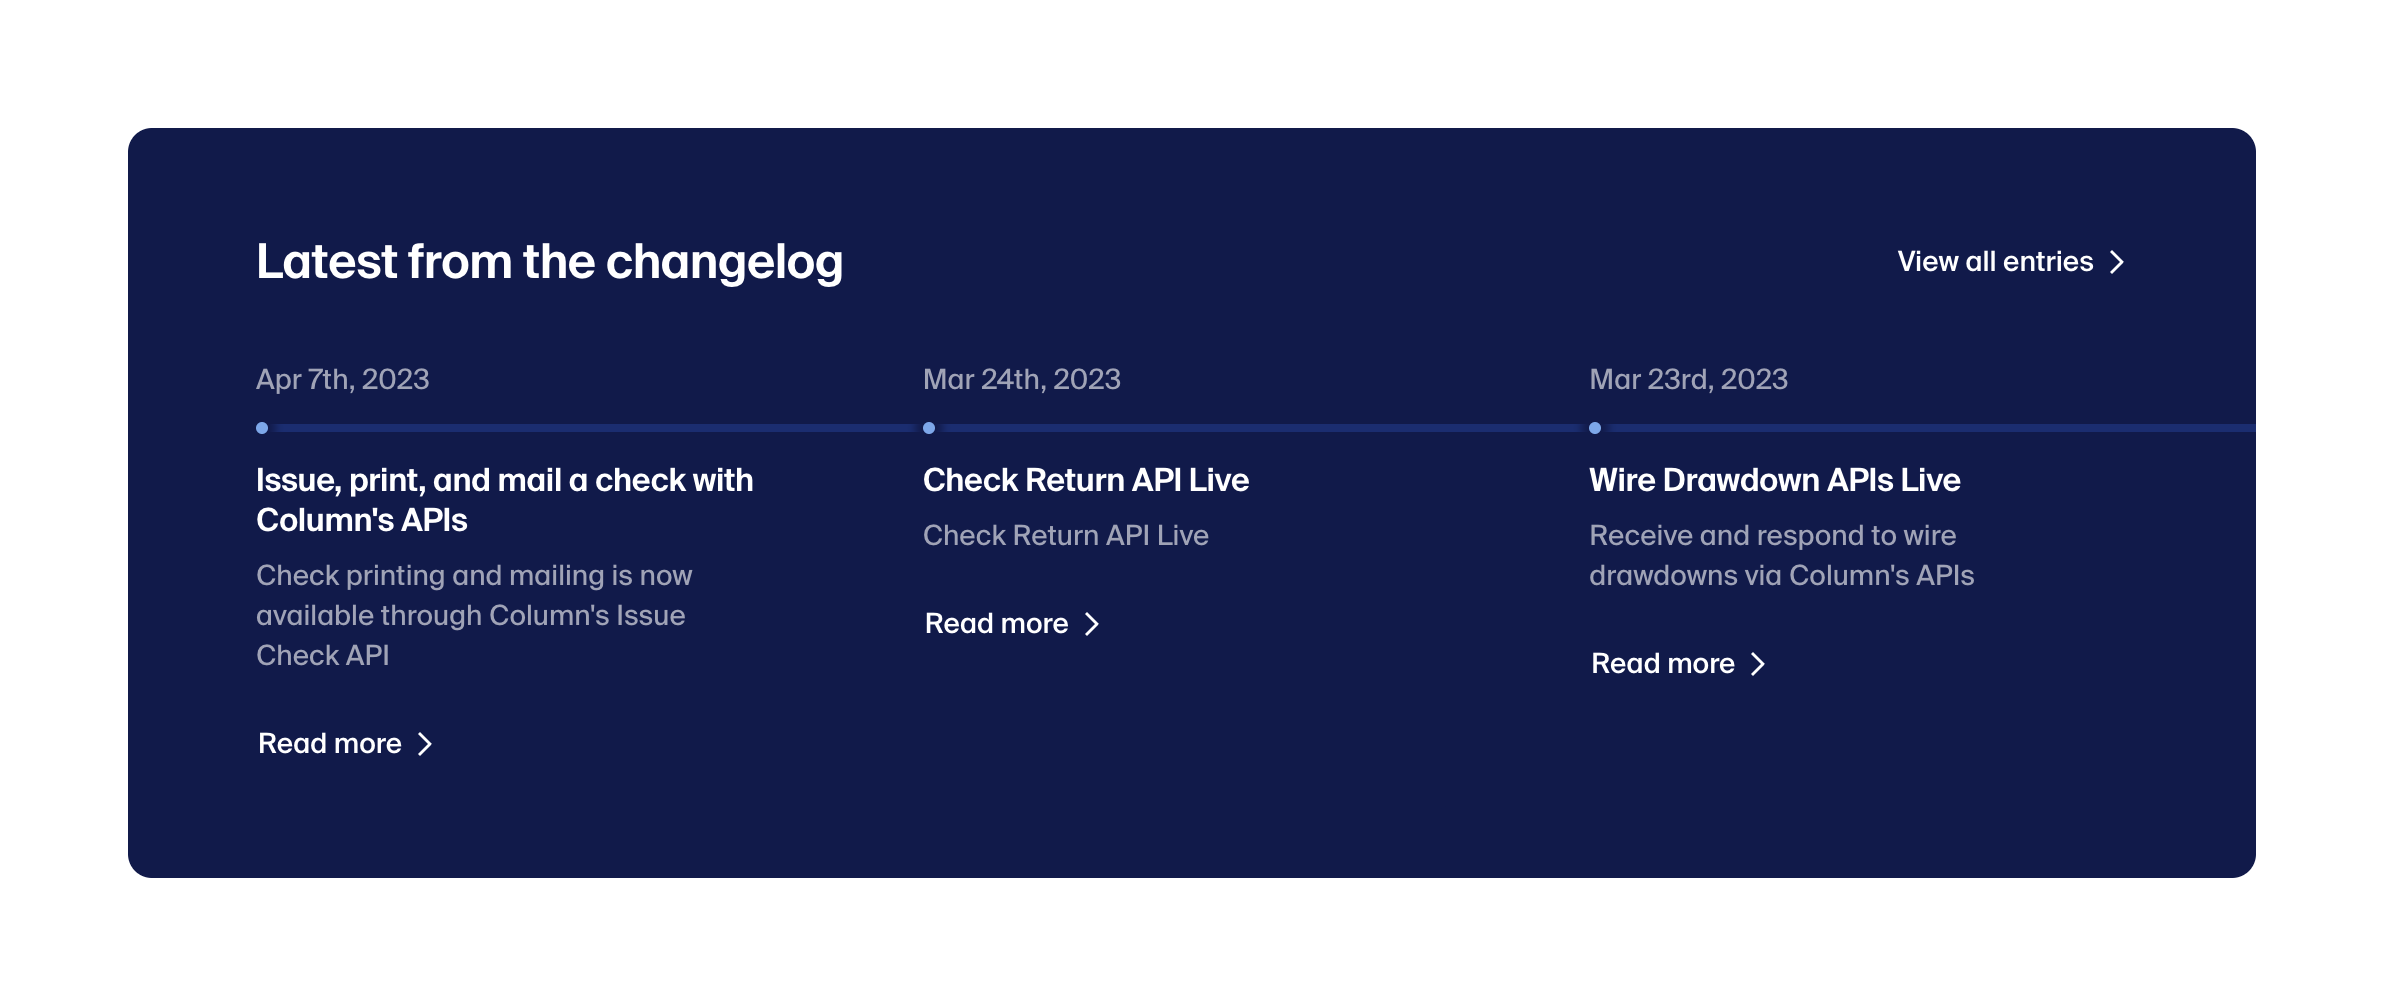Open the Check Return API Live headline
Screen dimensions: 2384x1006
1085,480
